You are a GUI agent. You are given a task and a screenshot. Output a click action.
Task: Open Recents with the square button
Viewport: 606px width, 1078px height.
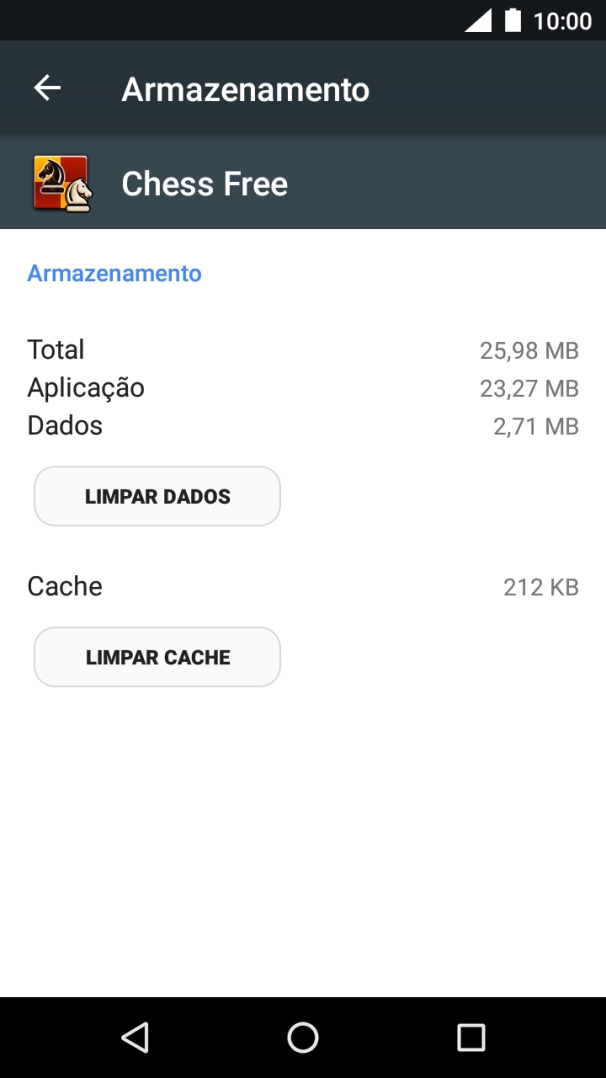tap(470, 1038)
